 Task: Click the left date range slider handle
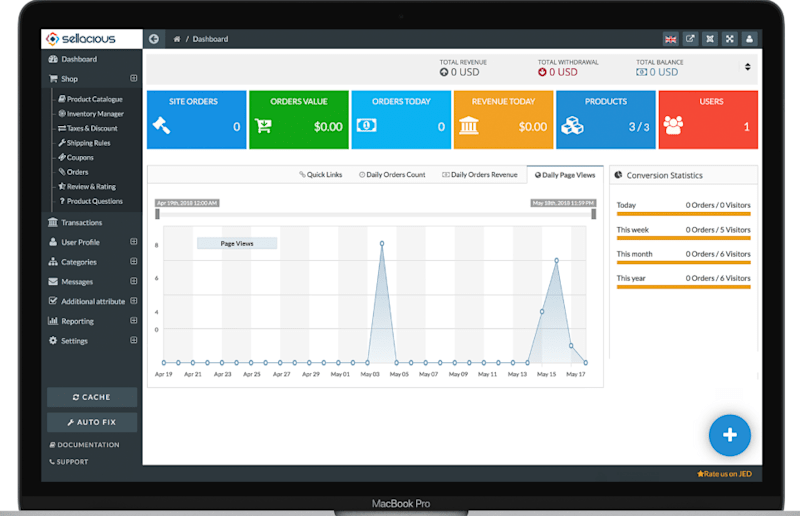tap(157, 214)
